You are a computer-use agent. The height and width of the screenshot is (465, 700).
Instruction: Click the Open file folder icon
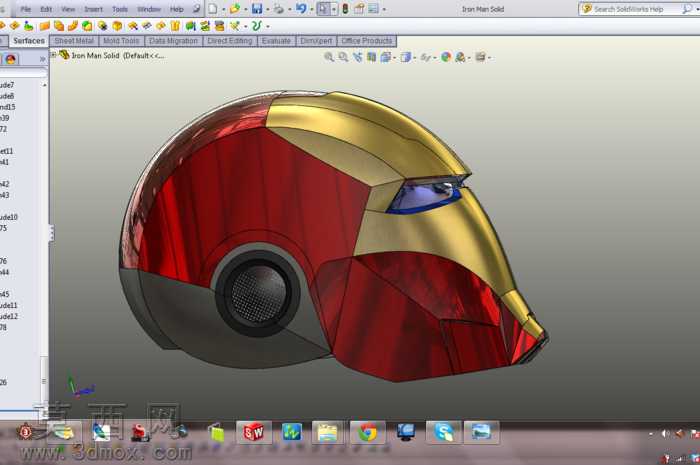coord(234,8)
